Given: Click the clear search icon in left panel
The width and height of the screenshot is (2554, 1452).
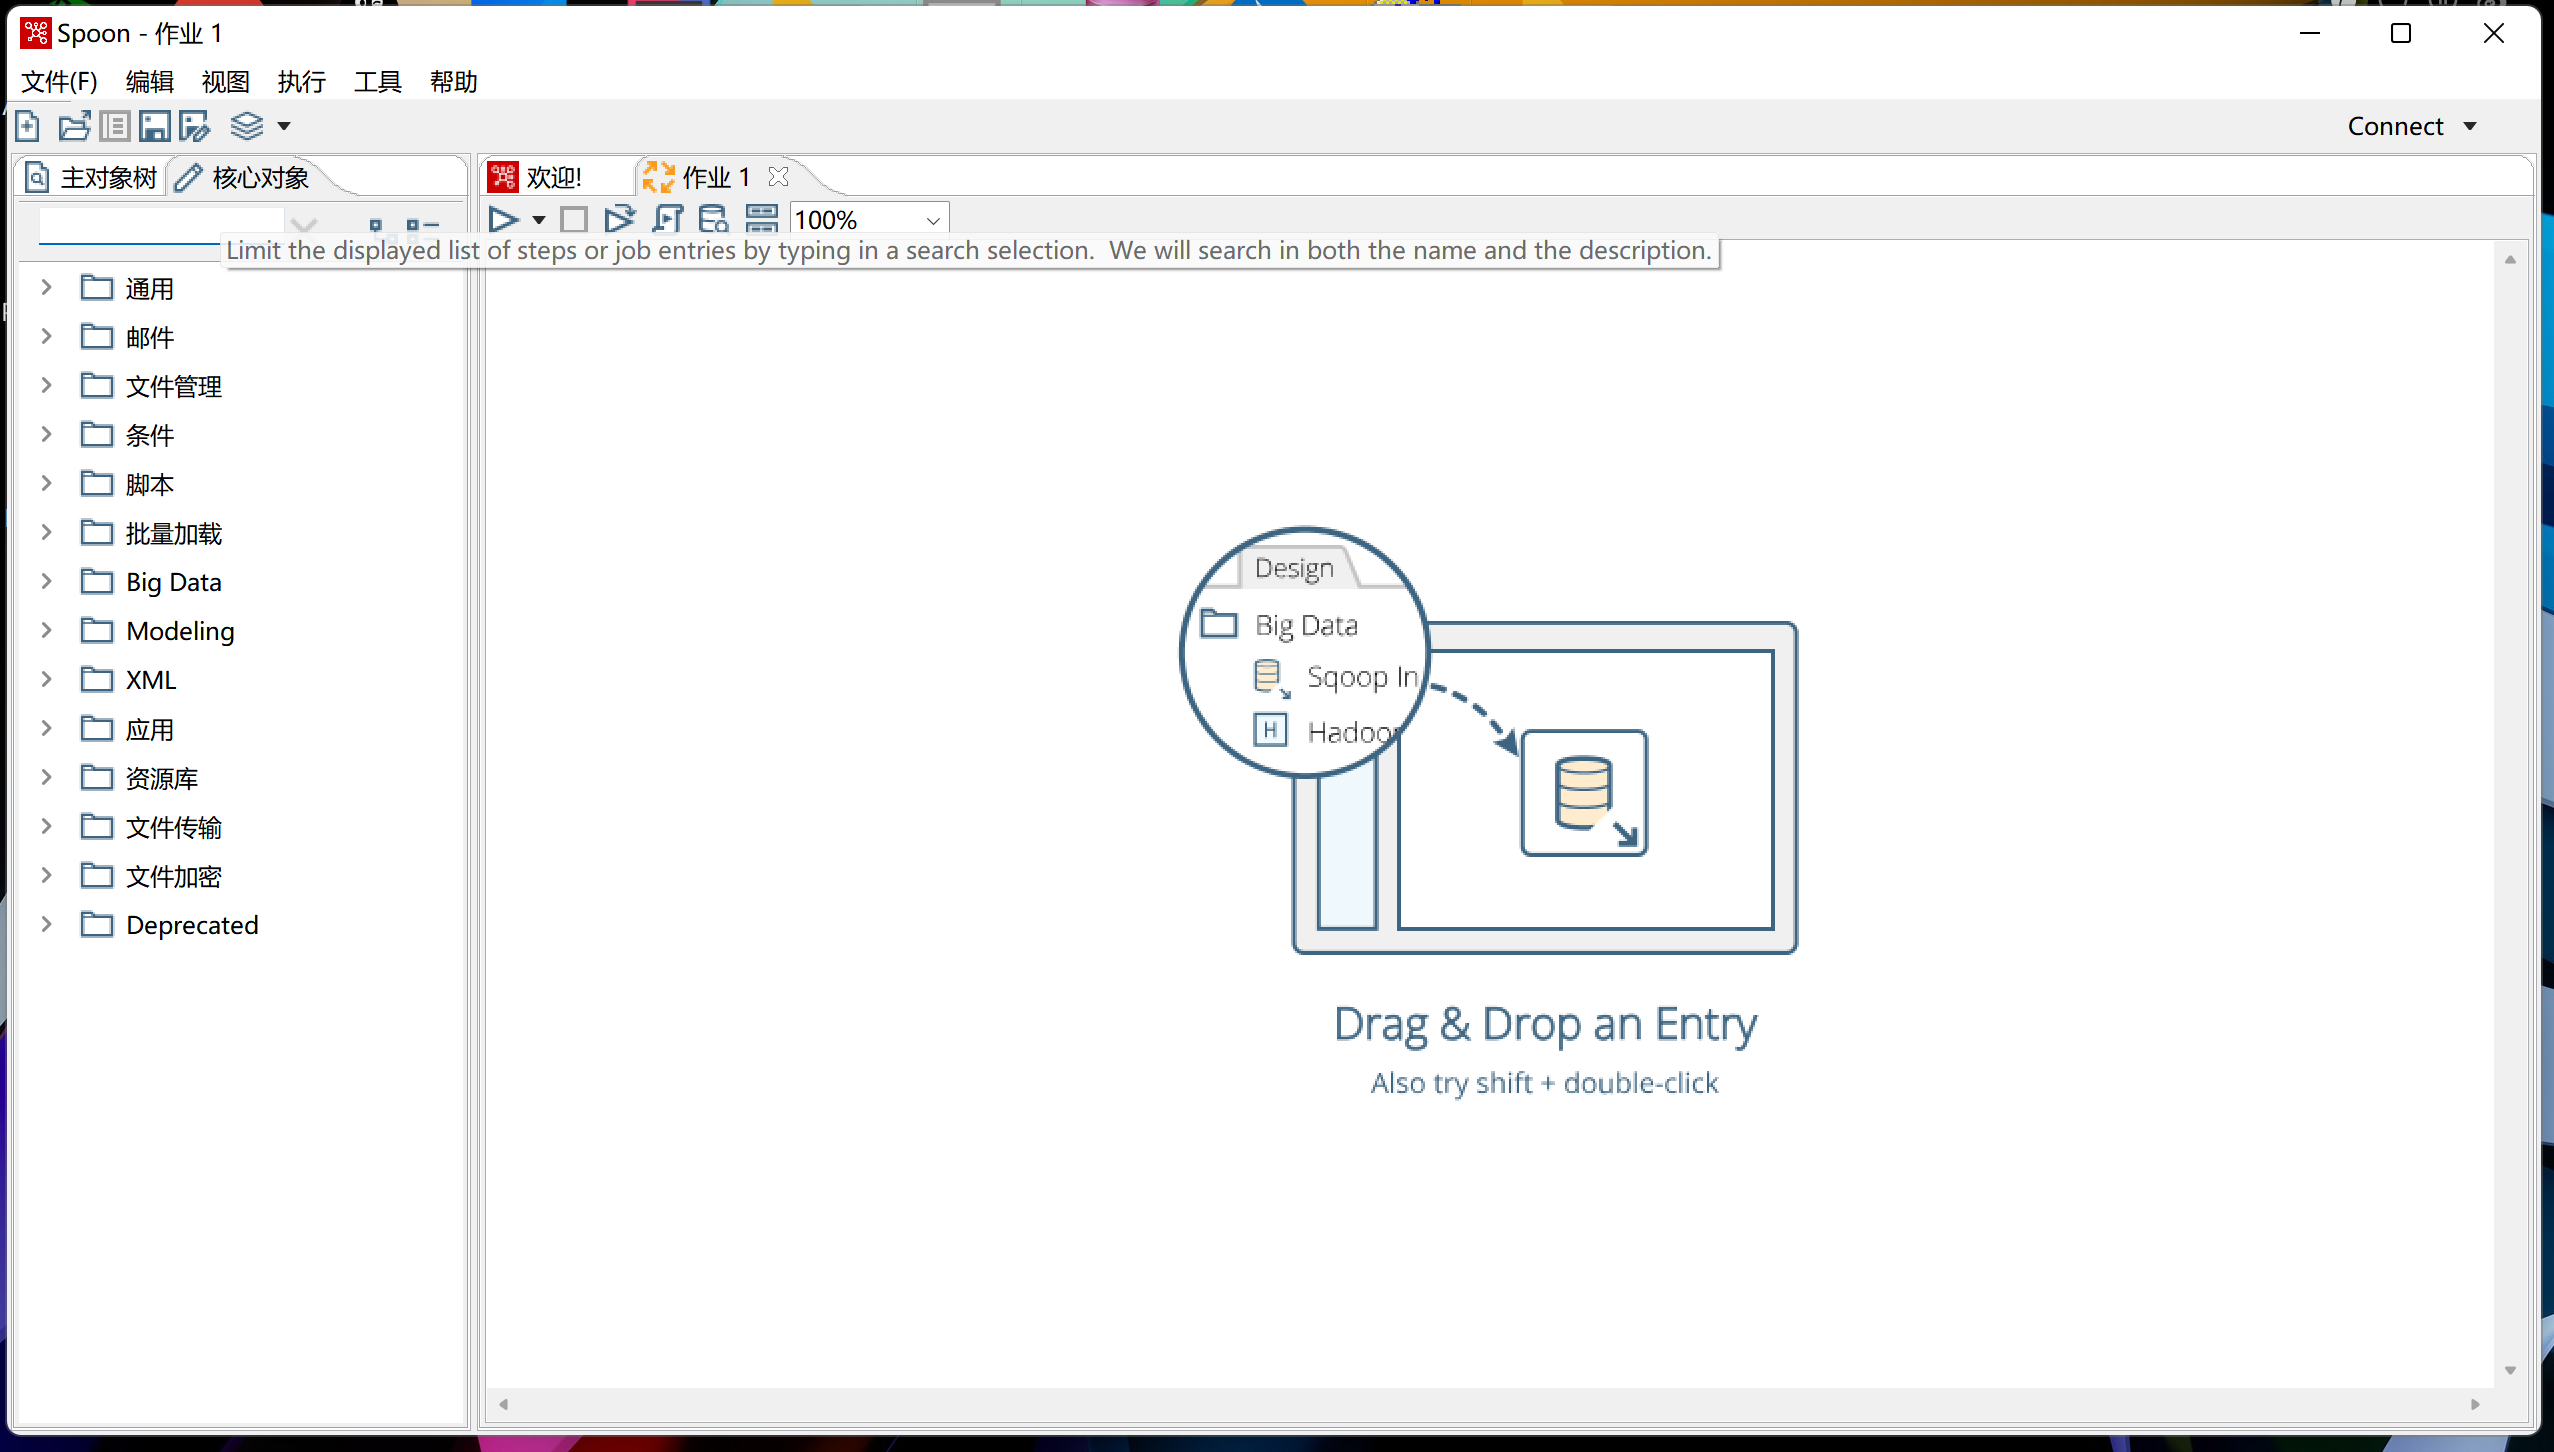Looking at the screenshot, I should pyautogui.click(x=304, y=225).
